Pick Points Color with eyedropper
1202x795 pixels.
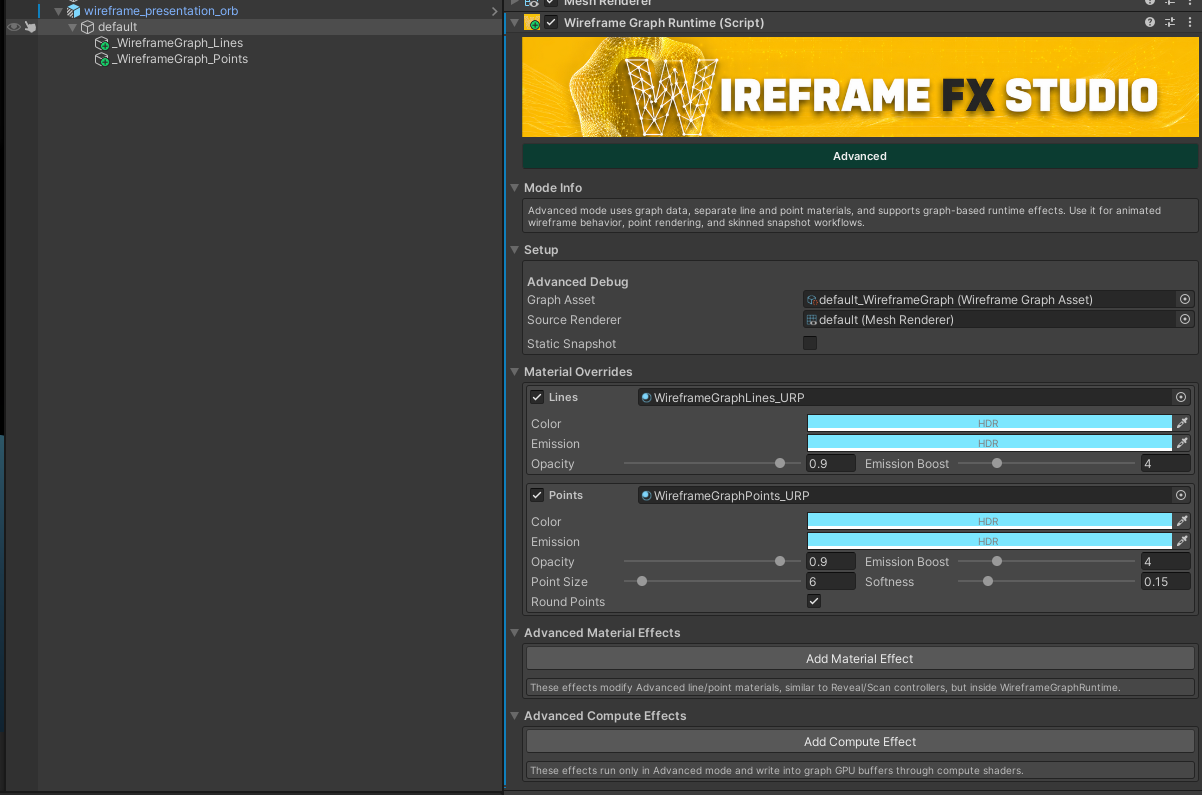point(1182,521)
